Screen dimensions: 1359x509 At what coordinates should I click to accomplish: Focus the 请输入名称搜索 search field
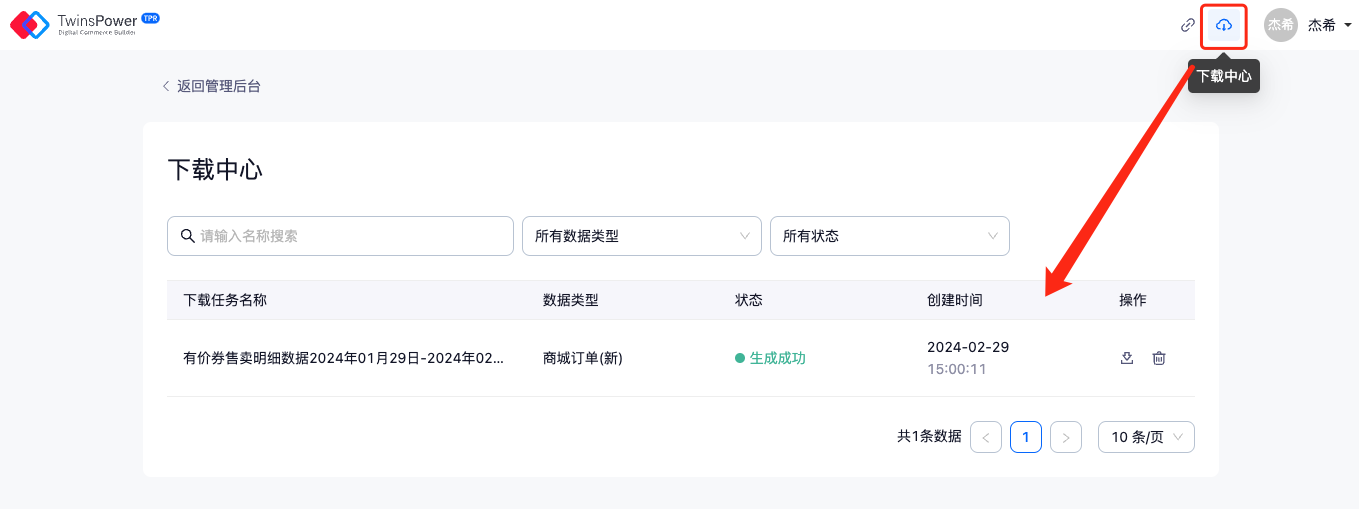[x=350, y=236]
